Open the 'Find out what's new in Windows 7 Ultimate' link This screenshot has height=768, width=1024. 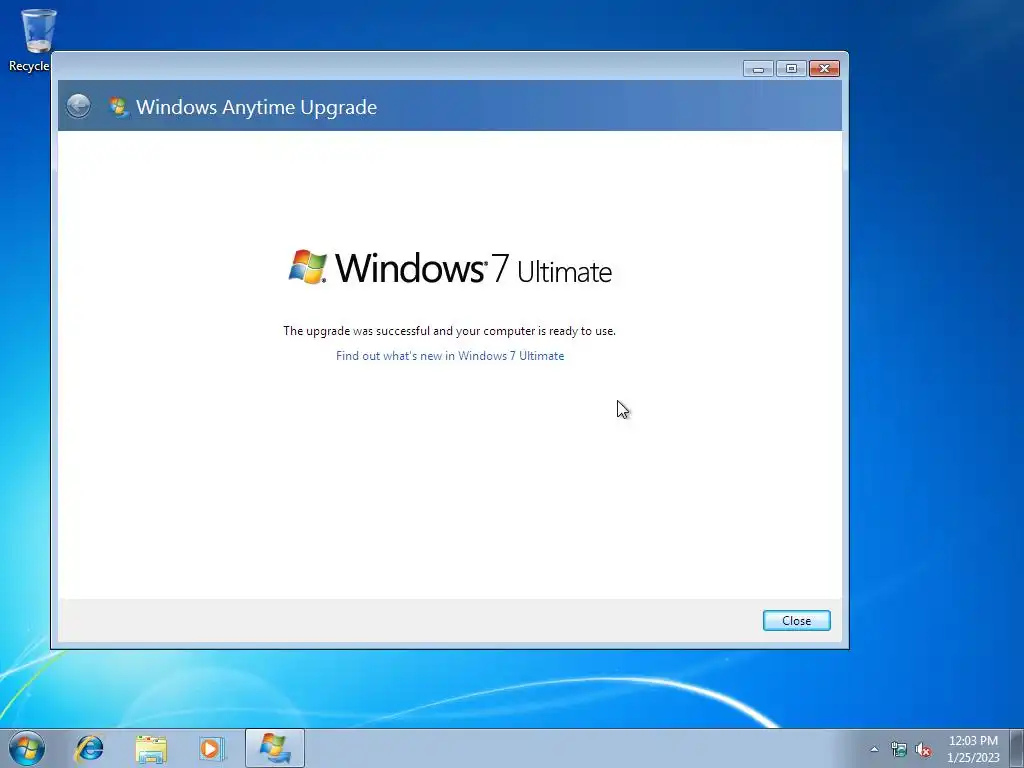click(450, 356)
